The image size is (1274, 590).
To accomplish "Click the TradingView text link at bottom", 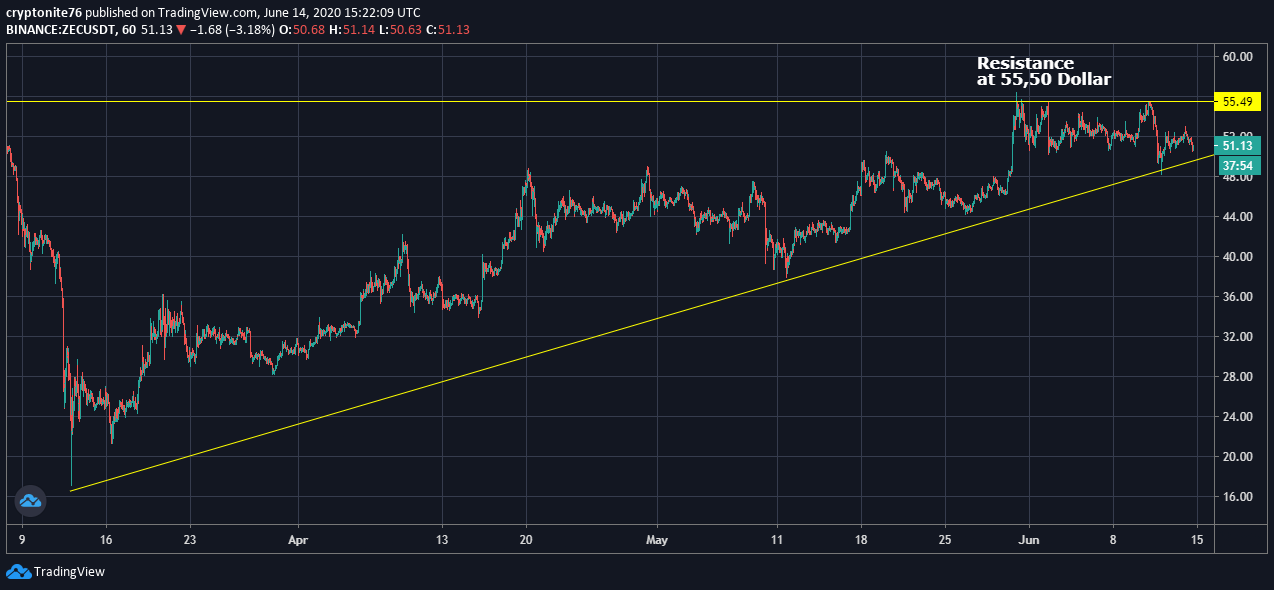I will [69, 572].
